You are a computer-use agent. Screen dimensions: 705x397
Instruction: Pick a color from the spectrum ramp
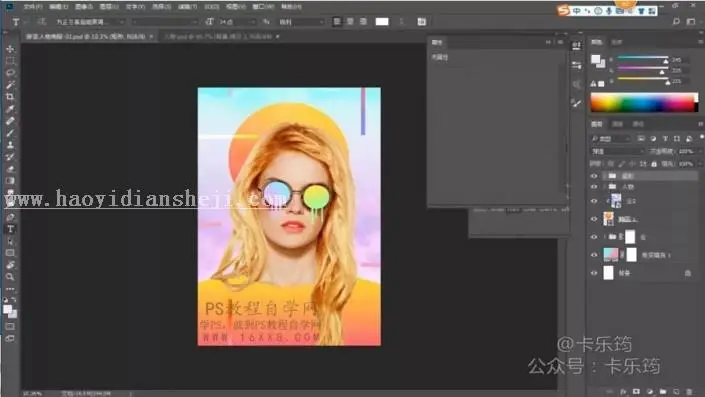tap(644, 103)
